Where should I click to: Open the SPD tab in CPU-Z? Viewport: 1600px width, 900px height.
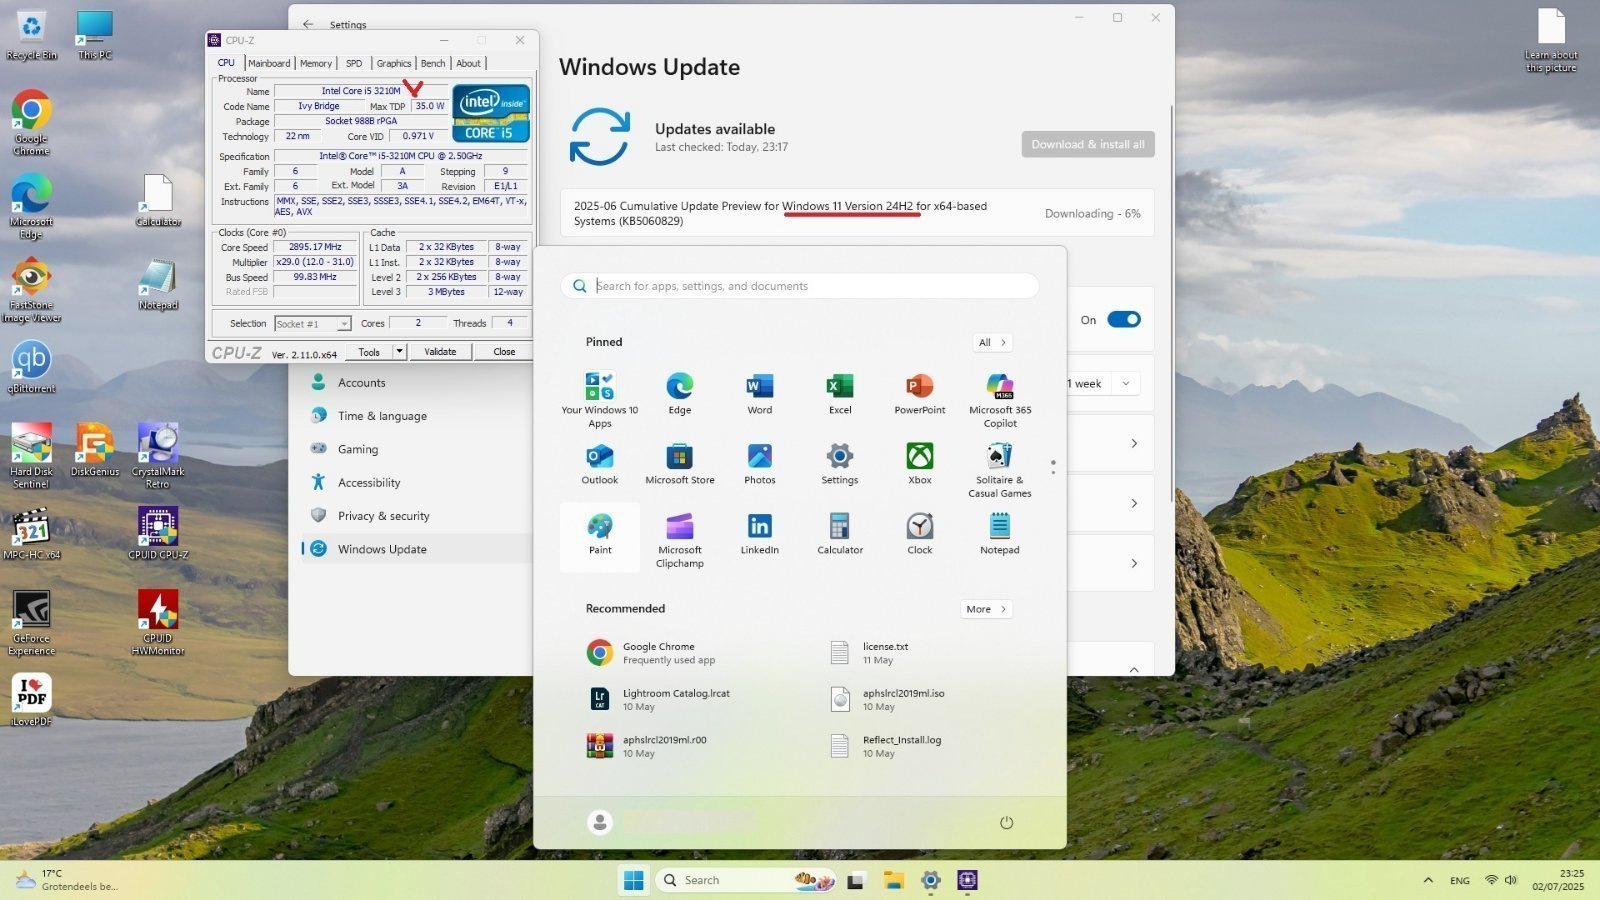coord(354,63)
